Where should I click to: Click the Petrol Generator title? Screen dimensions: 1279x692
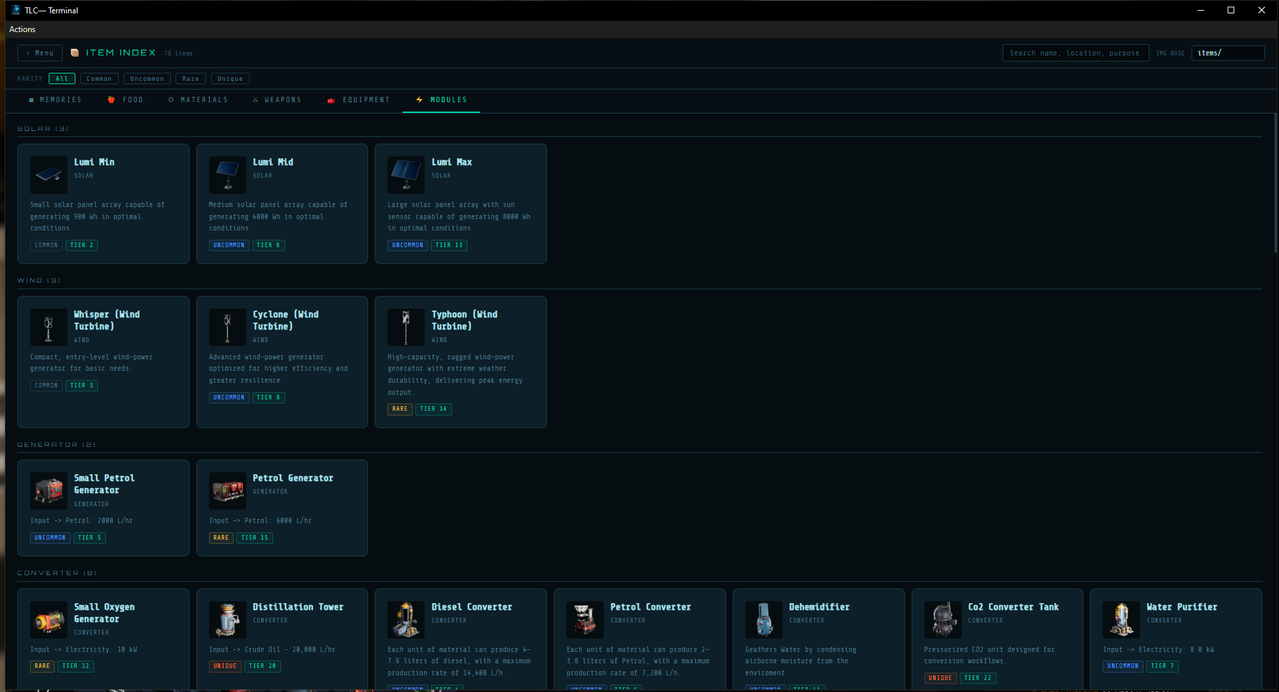click(293, 478)
